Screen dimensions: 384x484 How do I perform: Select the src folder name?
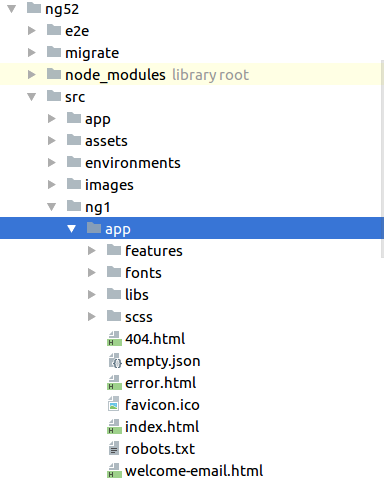75,97
